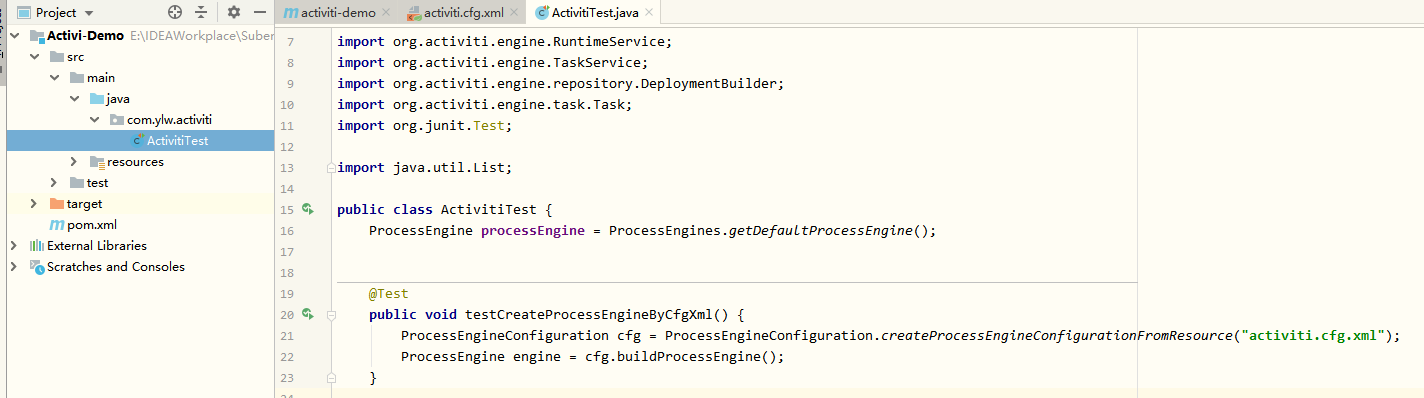Click the collapse all icon in Project panel
1424x398 pixels.
tap(201, 12)
